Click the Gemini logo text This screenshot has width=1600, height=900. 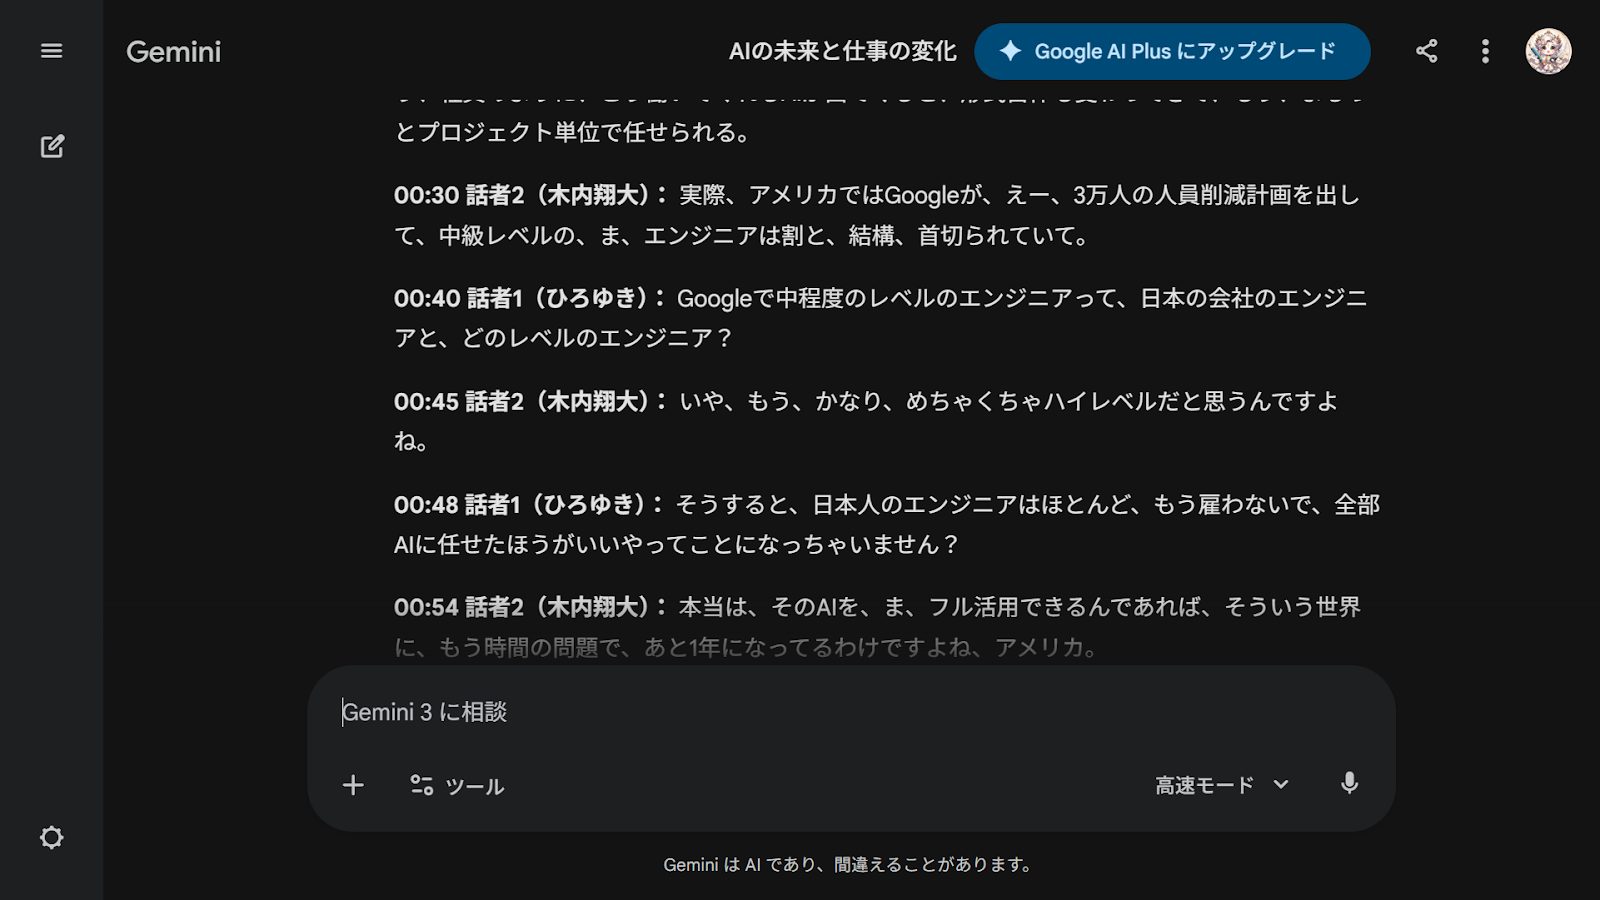[173, 52]
